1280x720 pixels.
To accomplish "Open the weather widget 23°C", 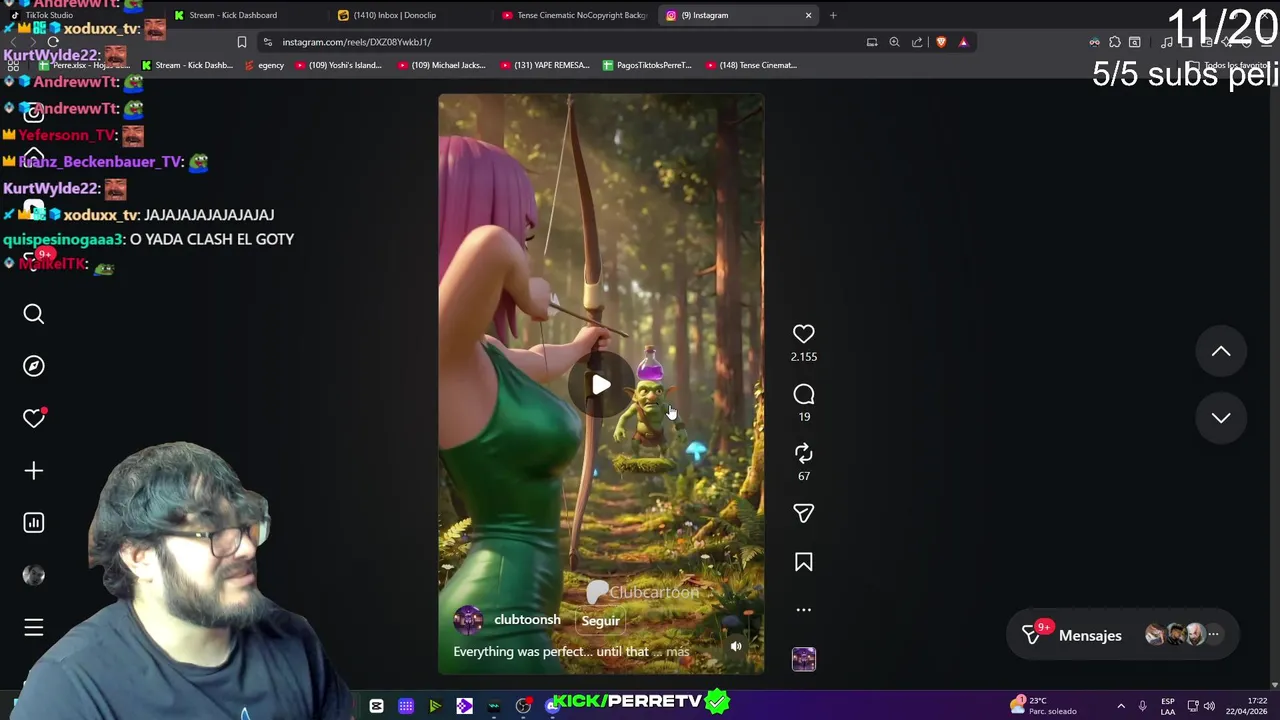I will pos(1044,705).
